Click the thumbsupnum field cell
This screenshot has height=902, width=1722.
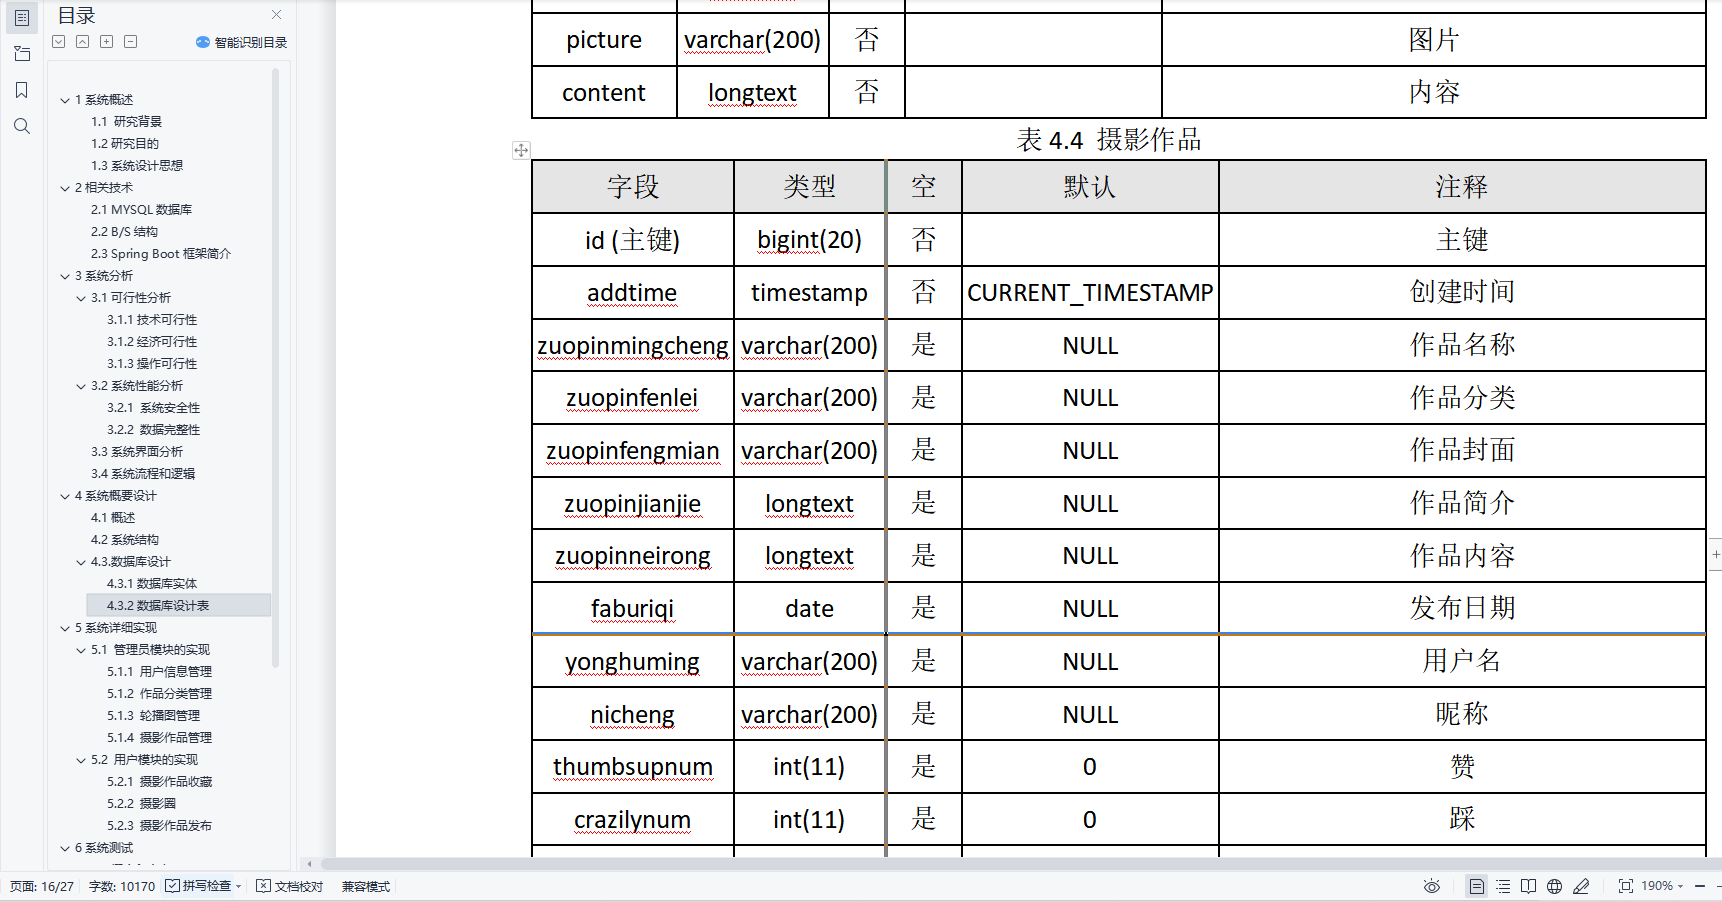pos(633,767)
